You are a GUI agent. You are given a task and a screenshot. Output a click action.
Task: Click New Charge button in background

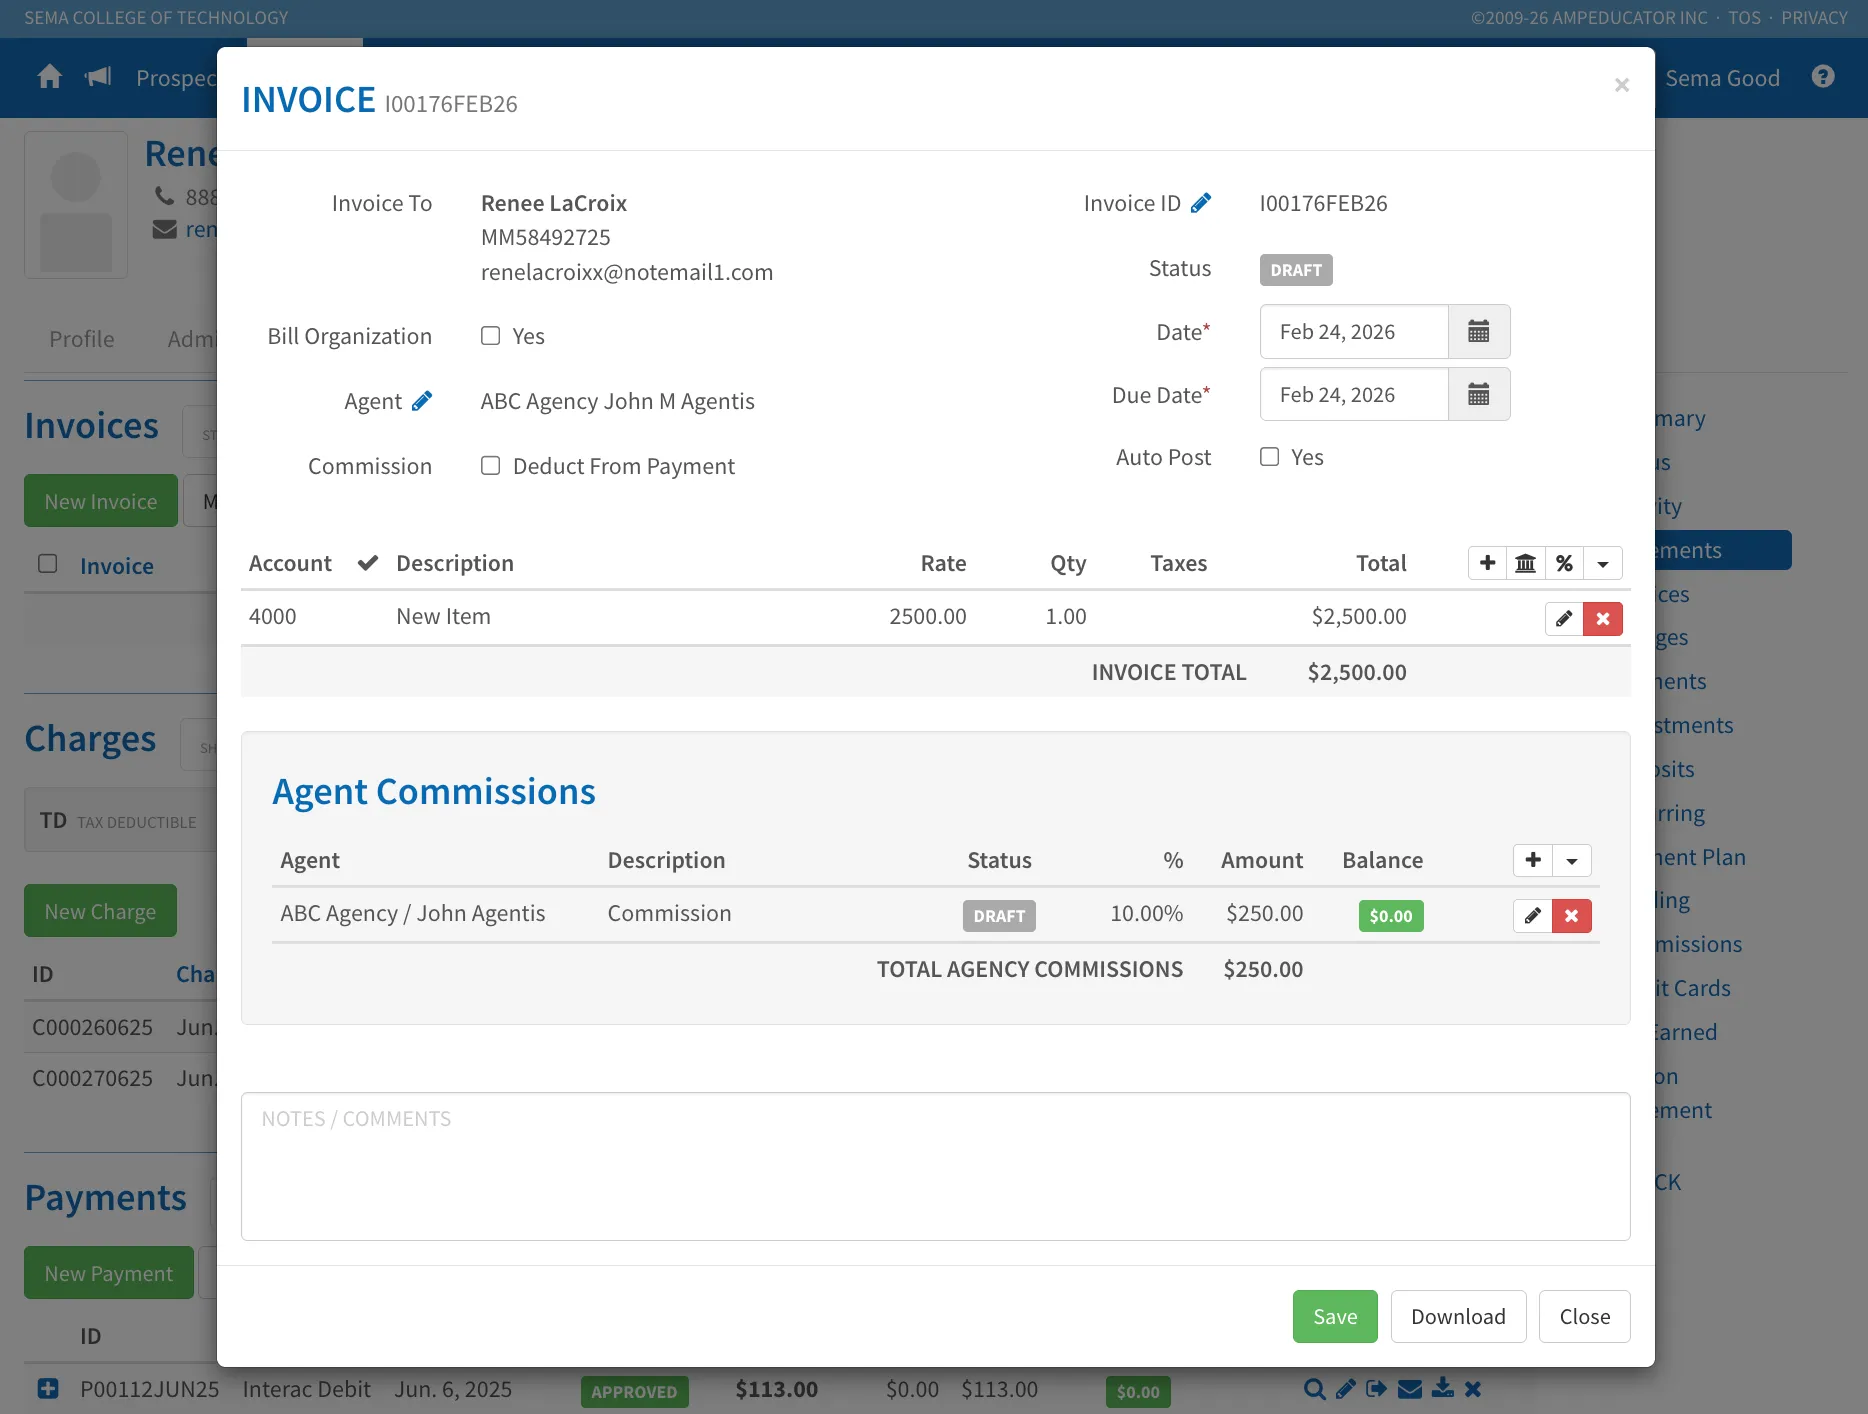pyautogui.click(x=100, y=911)
